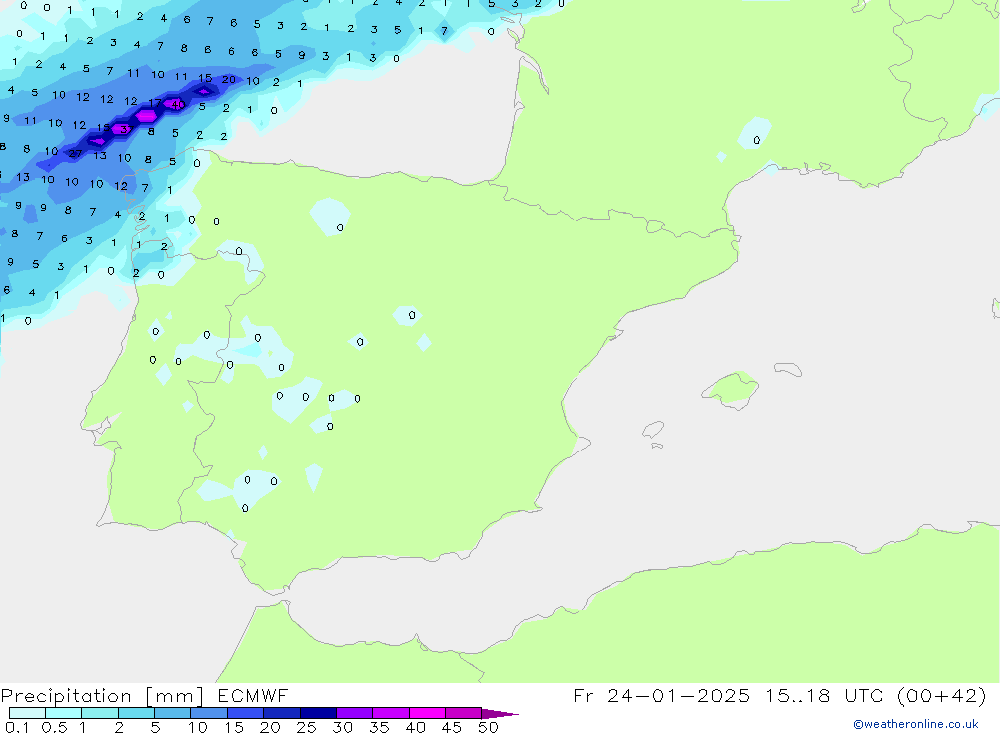Click the Menorca island outline on the map
Screen dimensions: 1000x733
(x=788, y=369)
